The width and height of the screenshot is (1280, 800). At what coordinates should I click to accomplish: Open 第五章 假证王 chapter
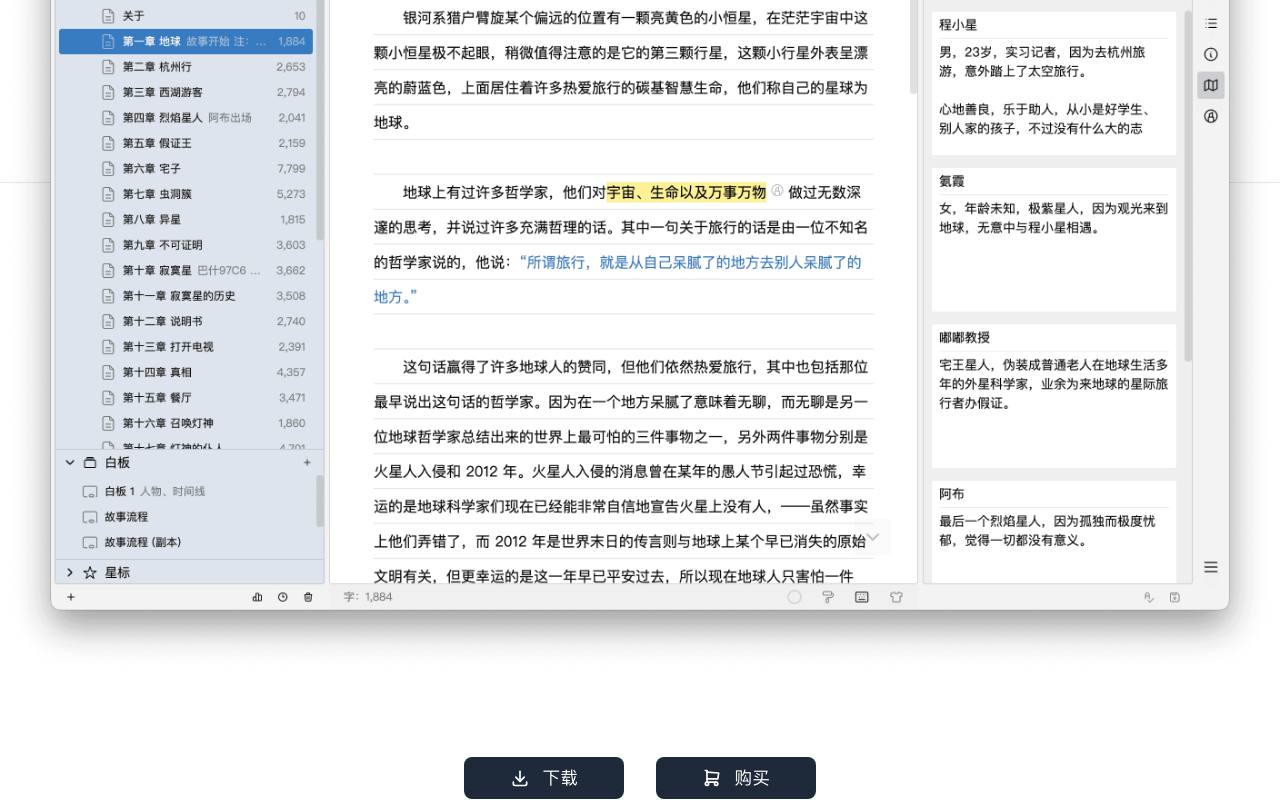(x=186, y=143)
